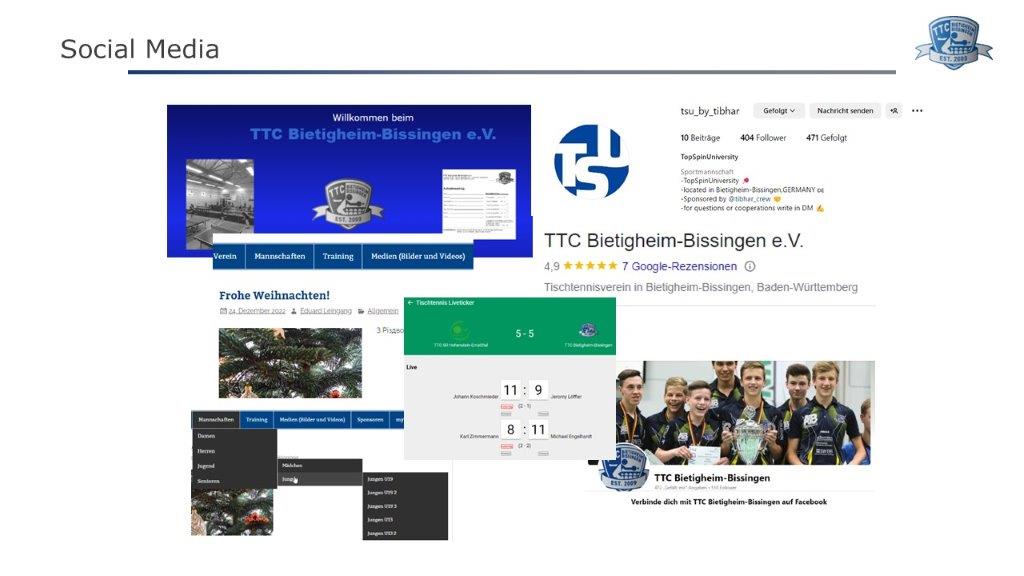Click the three-dot more options icon

(x=917, y=111)
